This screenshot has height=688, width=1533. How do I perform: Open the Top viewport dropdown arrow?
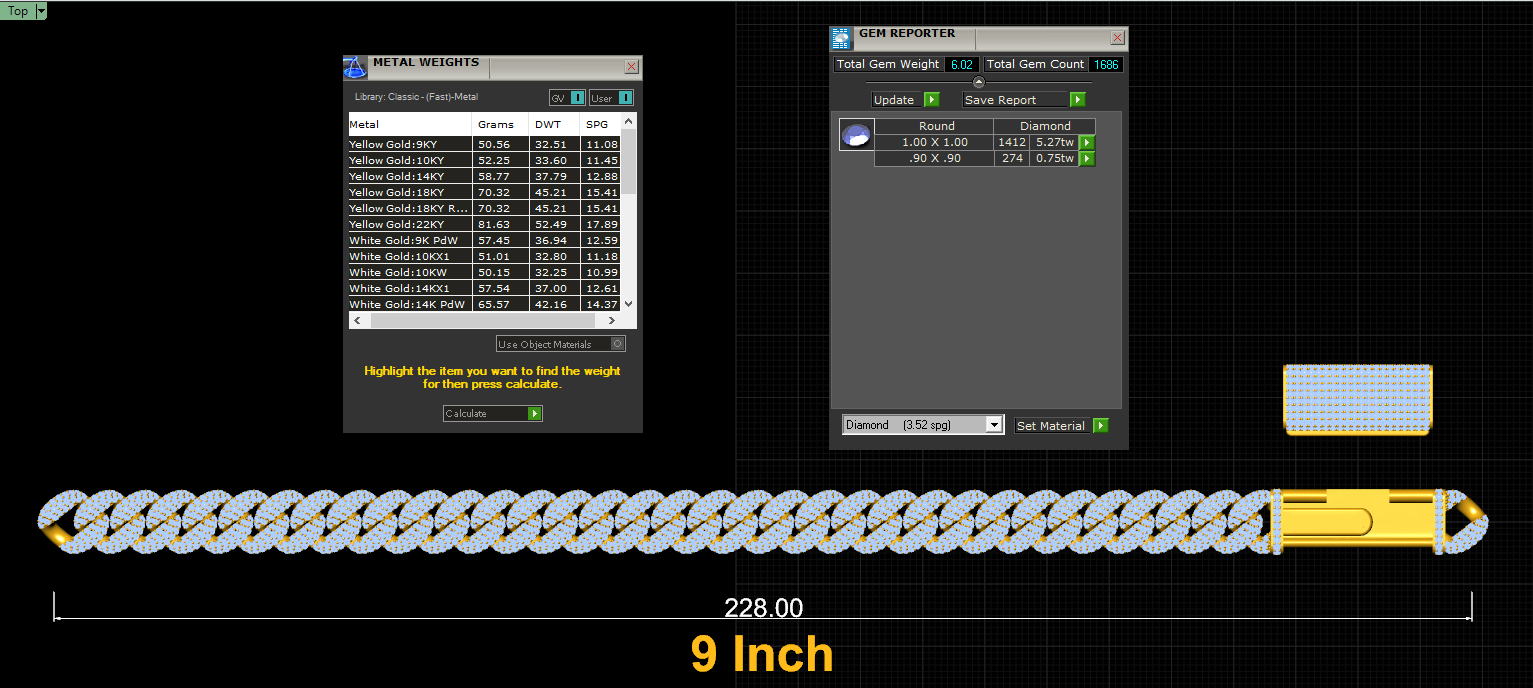pyautogui.click(x=41, y=11)
